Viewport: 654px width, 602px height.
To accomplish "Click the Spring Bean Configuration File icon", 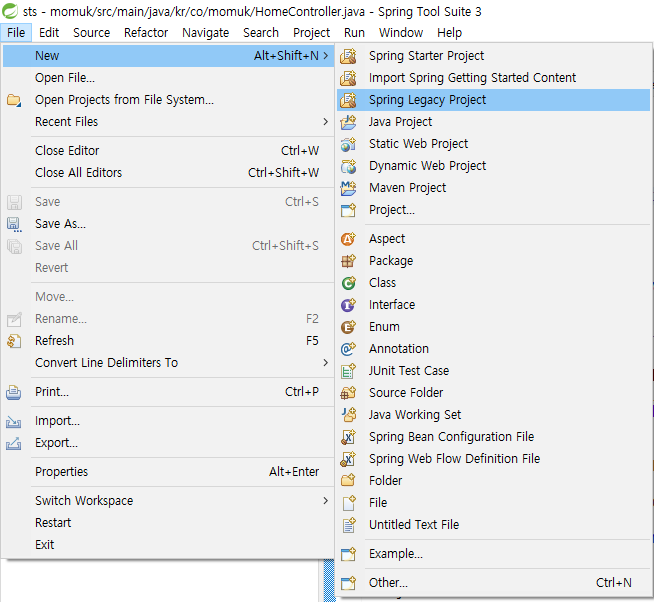I will pos(348,437).
